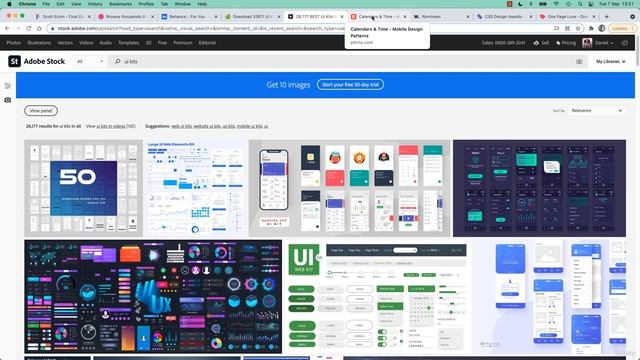Select the Templates category
The height and width of the screenshot is (360, 640).
pyautogui.click(x=129, y=42)
